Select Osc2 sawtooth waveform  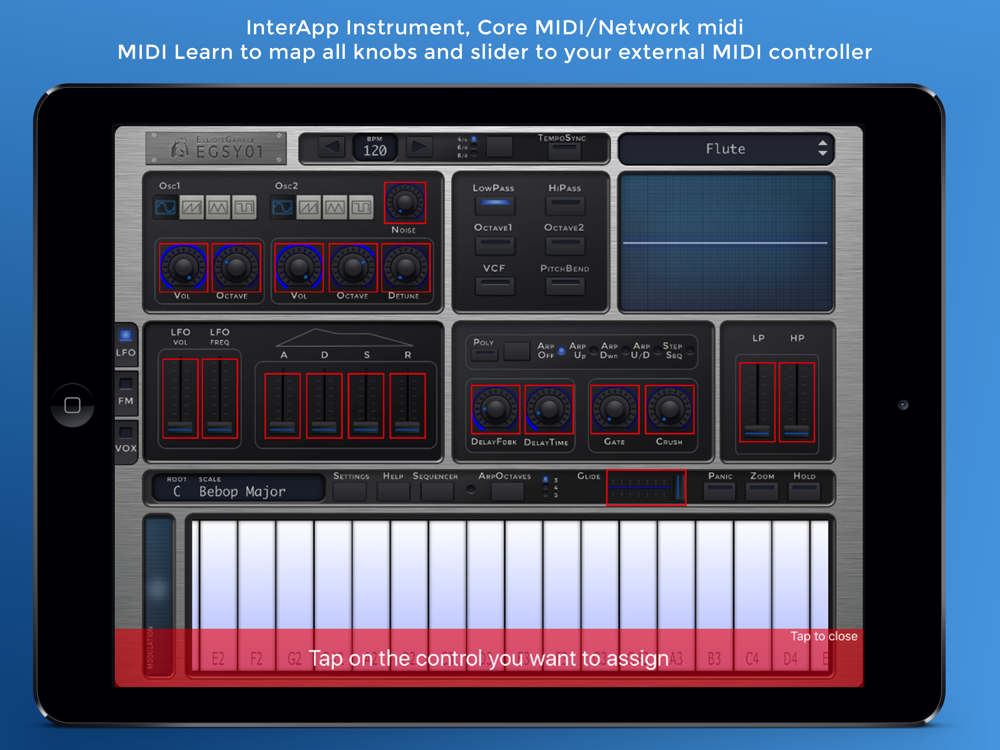coord(309,207)
